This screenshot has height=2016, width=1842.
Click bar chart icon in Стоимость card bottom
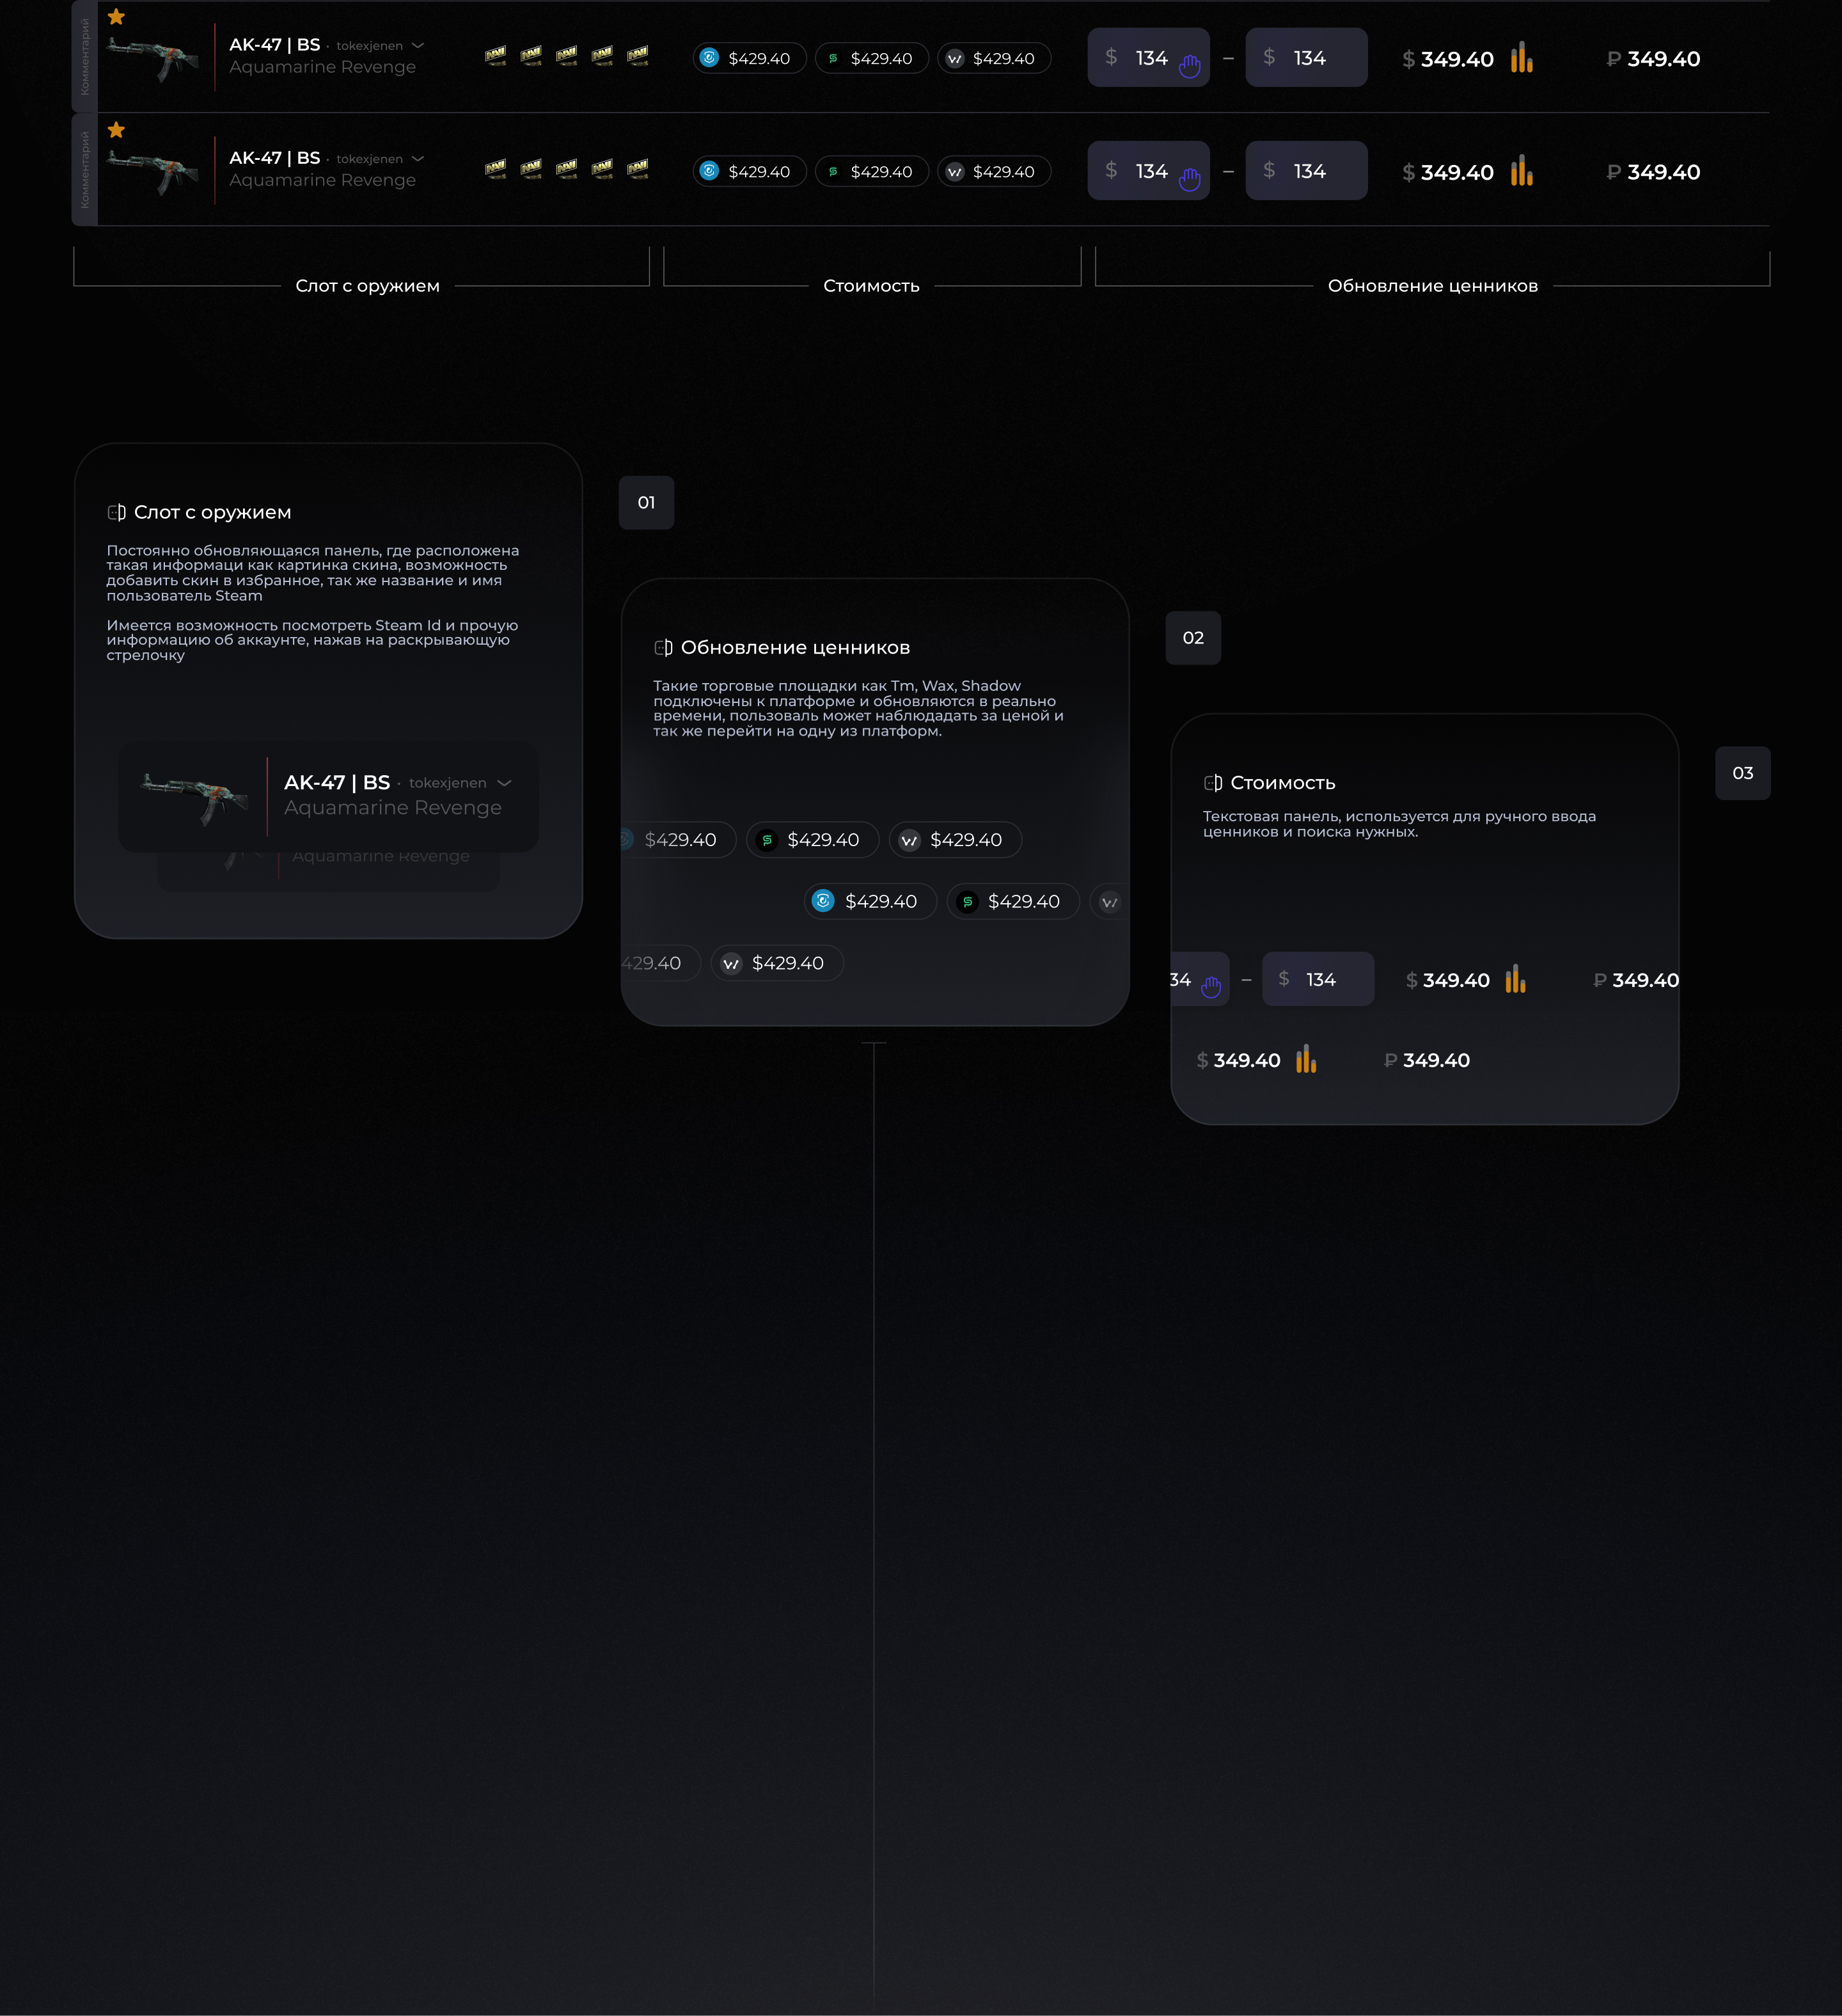pos(1306,1060)
